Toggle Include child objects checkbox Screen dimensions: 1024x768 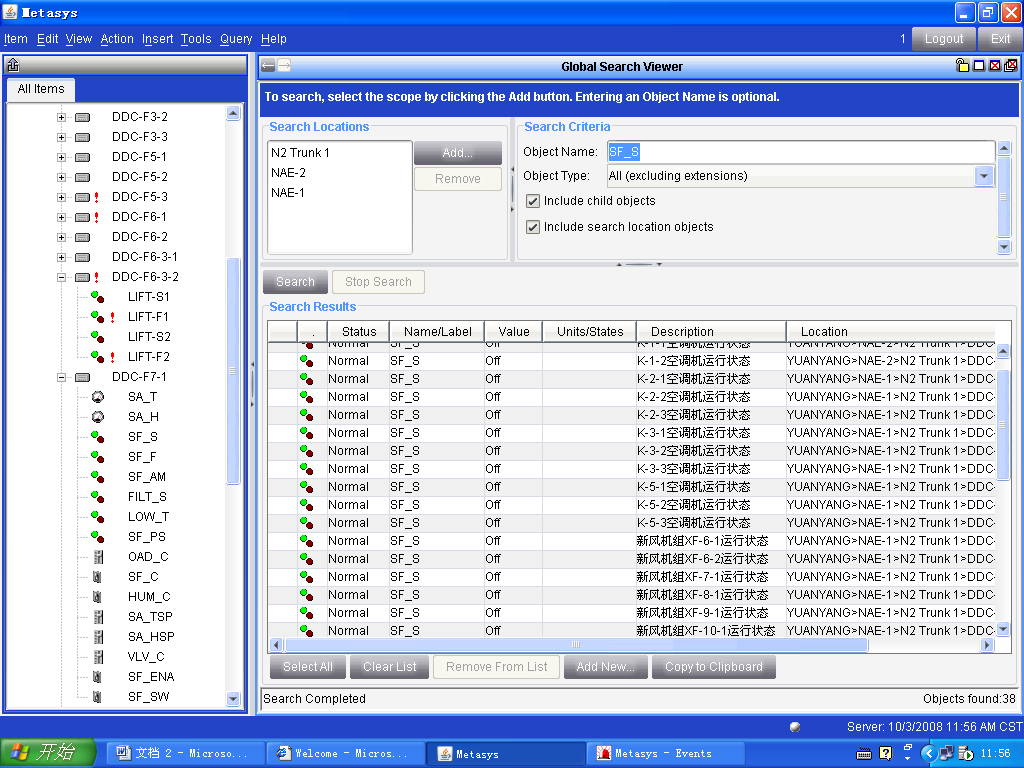pos(533,201)
